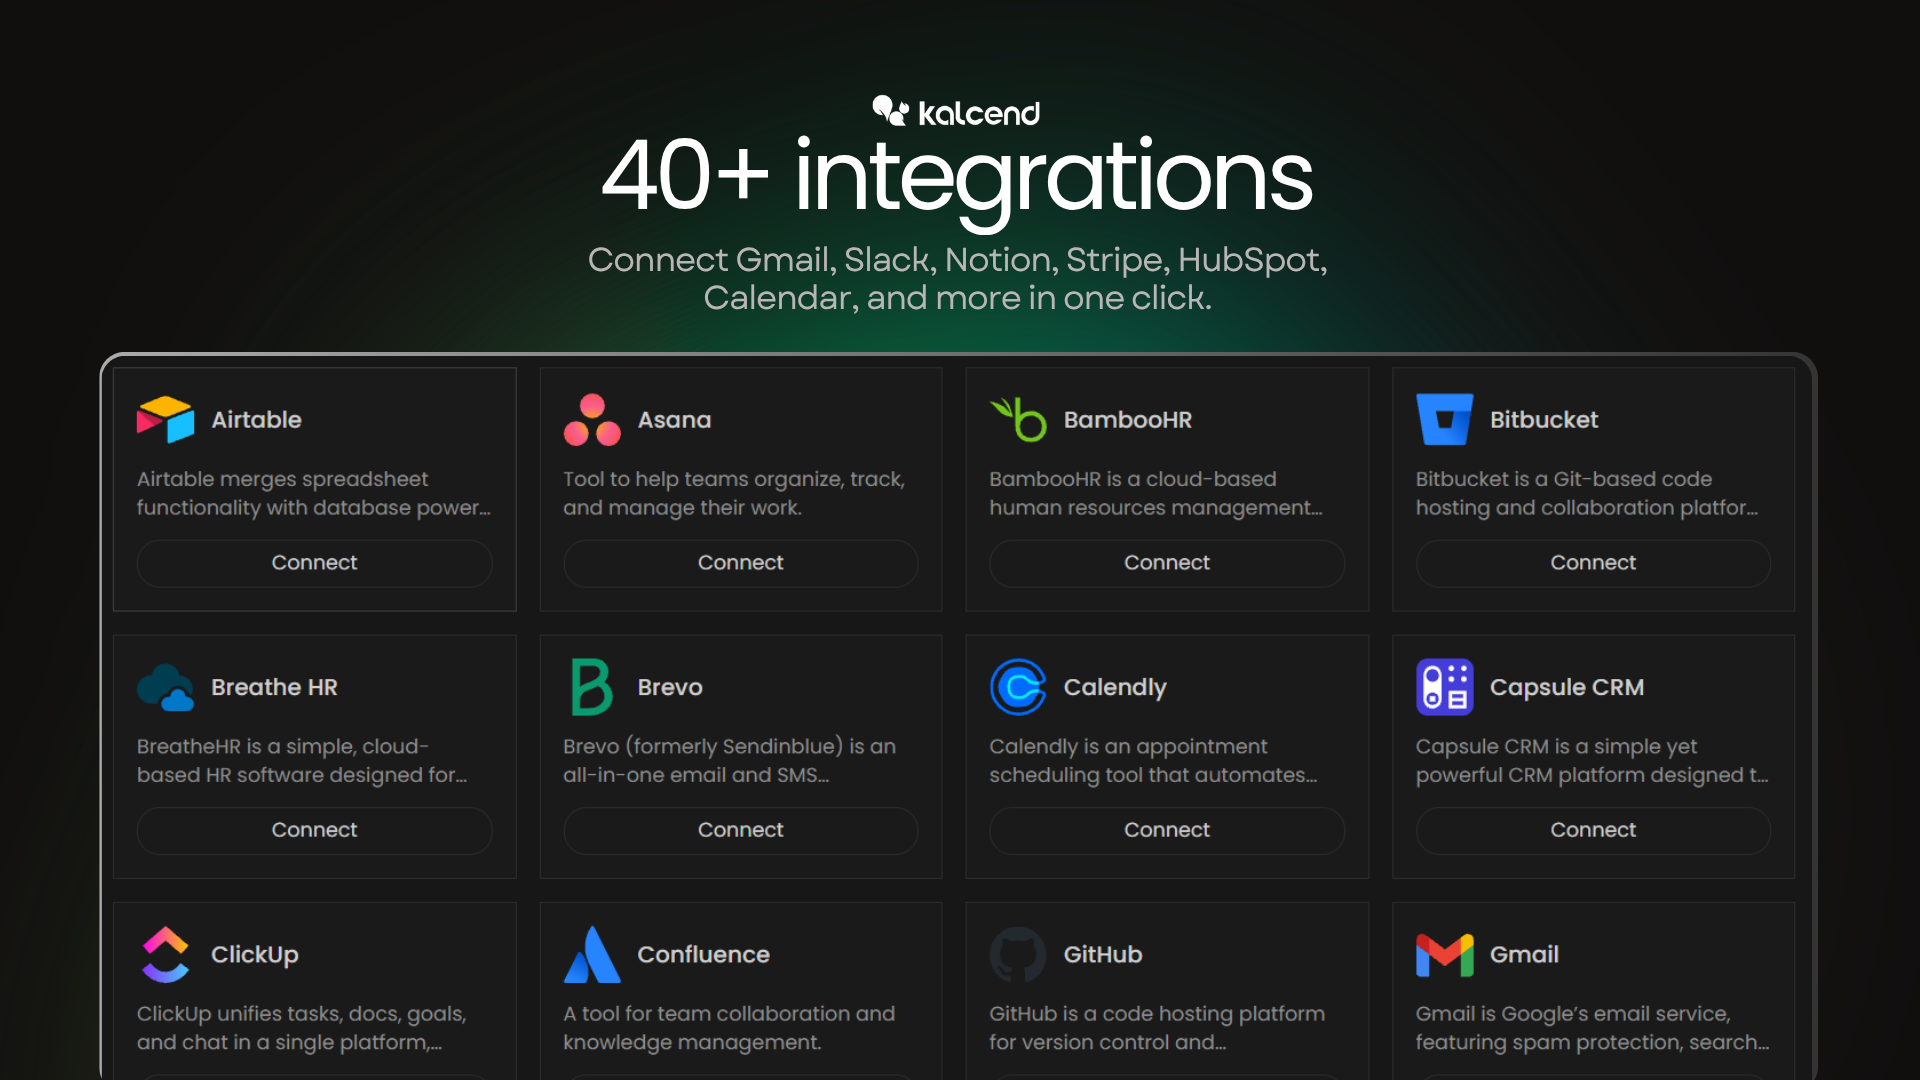The height and width of the screenshot is (1080, 1920).
Task: Connect the Calendly integration
Action: tap(1167, 830)
